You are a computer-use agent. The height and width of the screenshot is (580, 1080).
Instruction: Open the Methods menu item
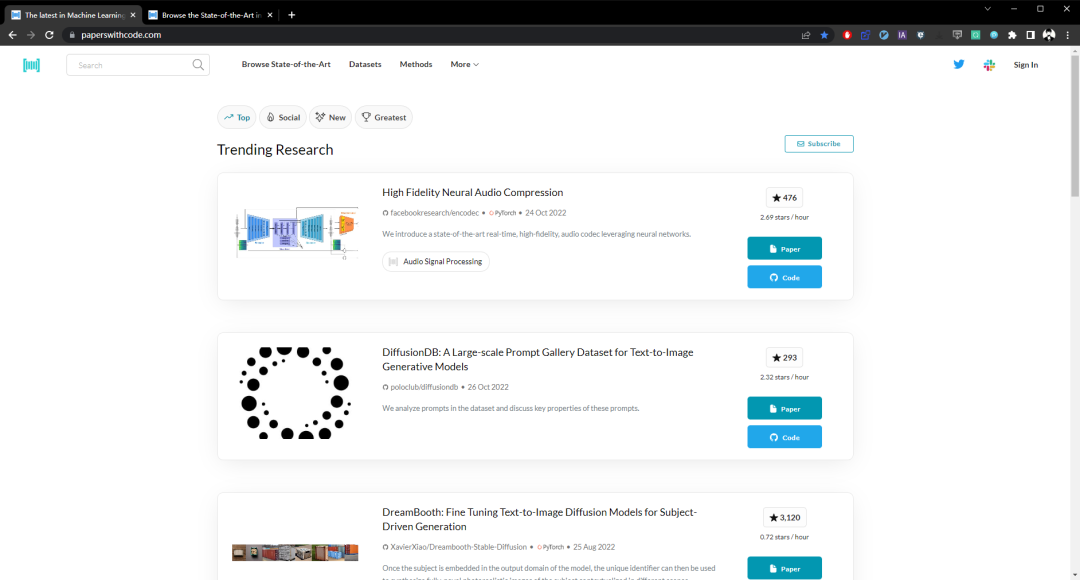(x=416, y=64)
